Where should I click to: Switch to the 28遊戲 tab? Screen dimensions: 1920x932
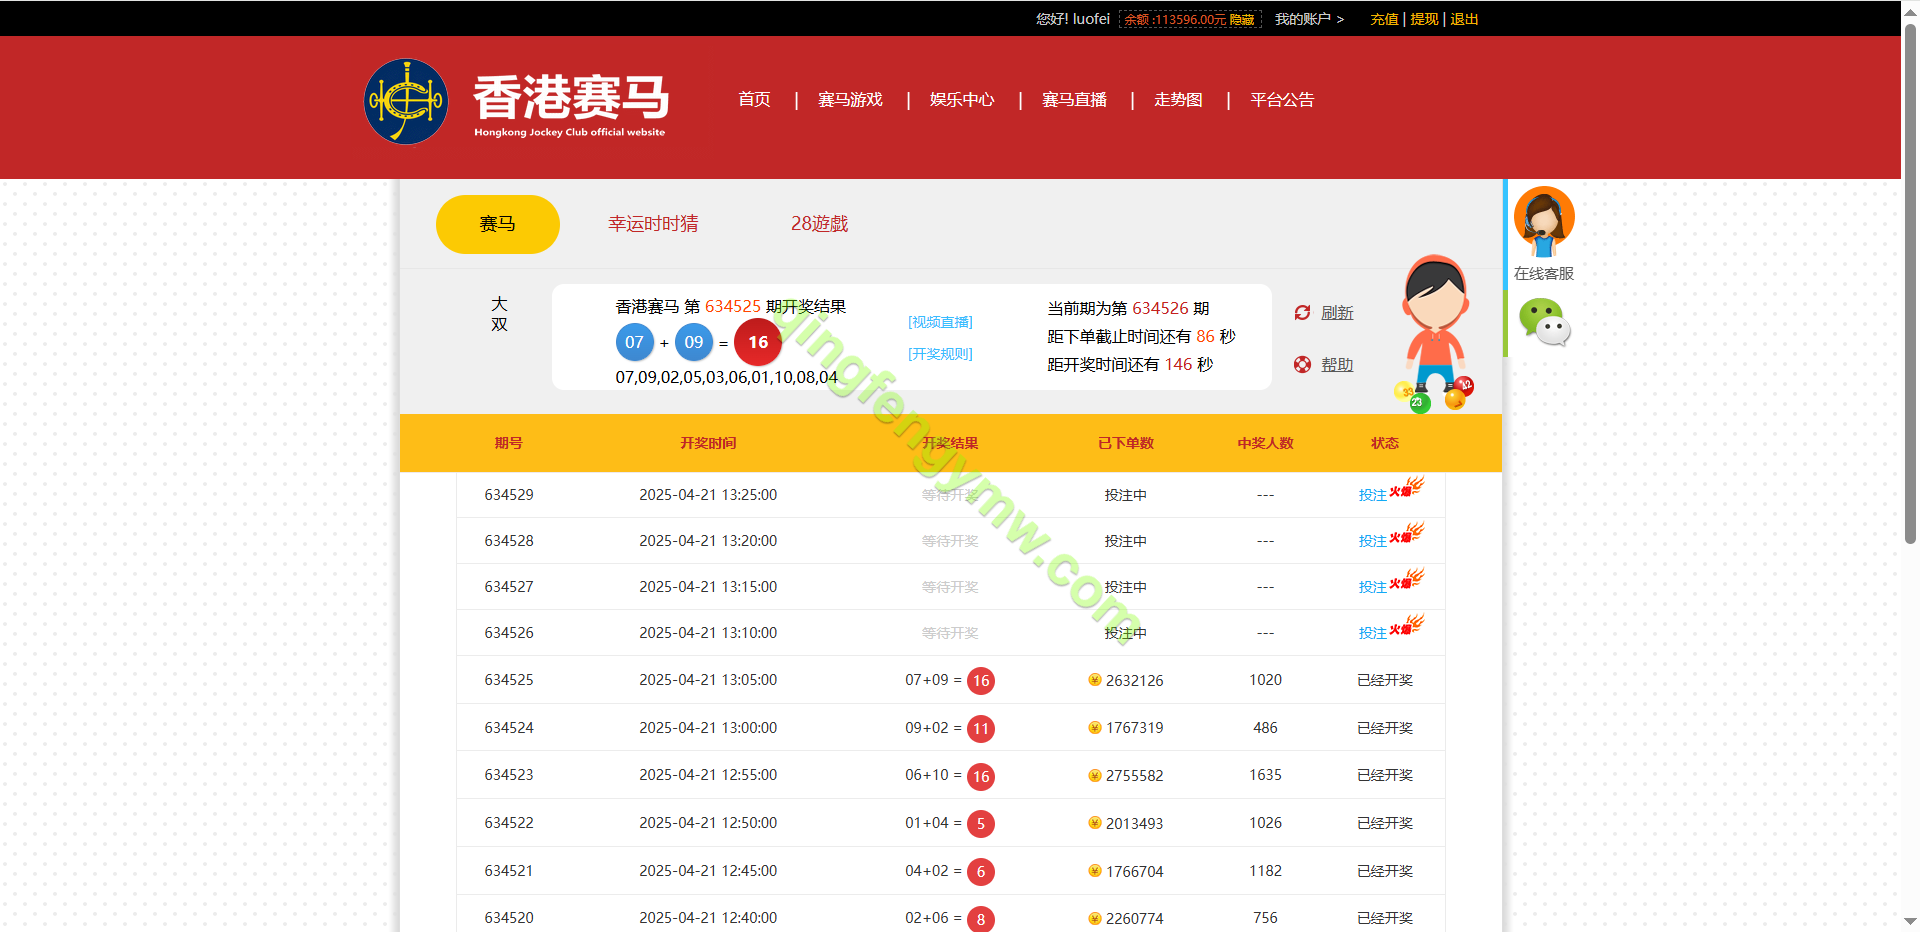click(819, 224)
